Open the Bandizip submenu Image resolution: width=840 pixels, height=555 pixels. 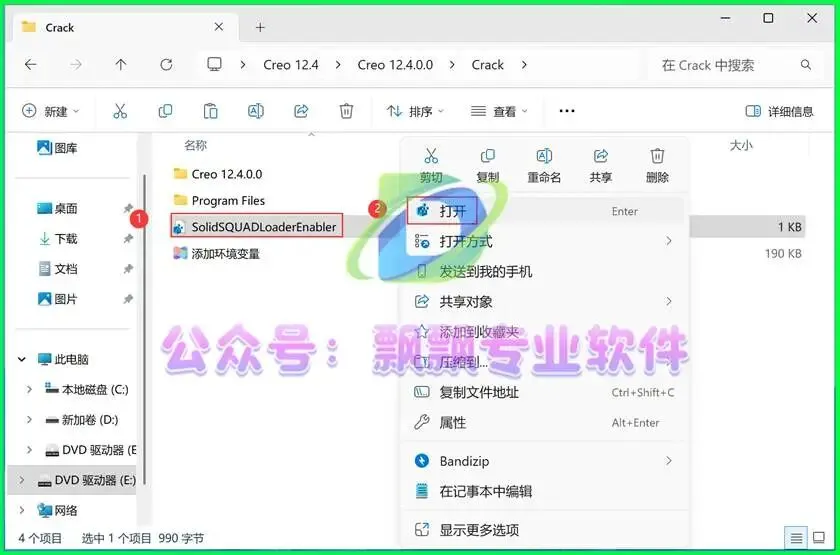tap(544, 461)
